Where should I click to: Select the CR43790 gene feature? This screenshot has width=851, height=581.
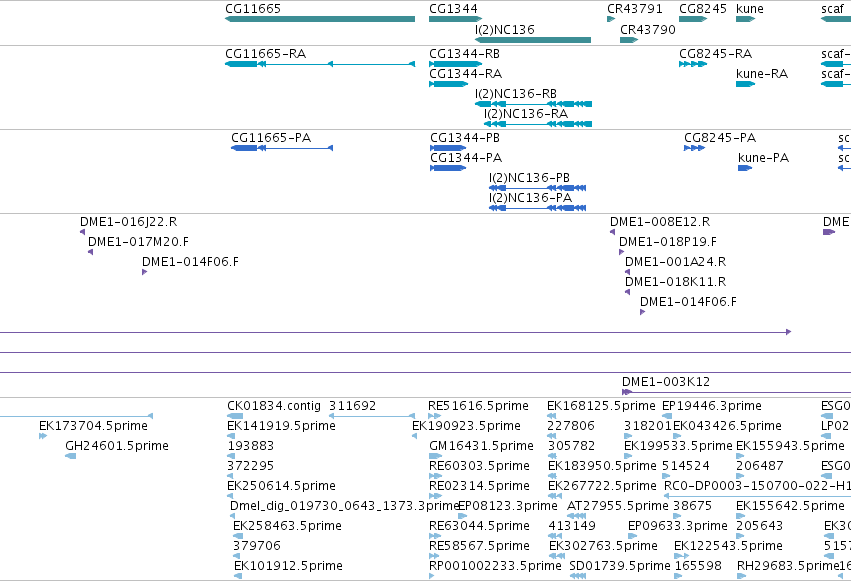tap(629, 40)
